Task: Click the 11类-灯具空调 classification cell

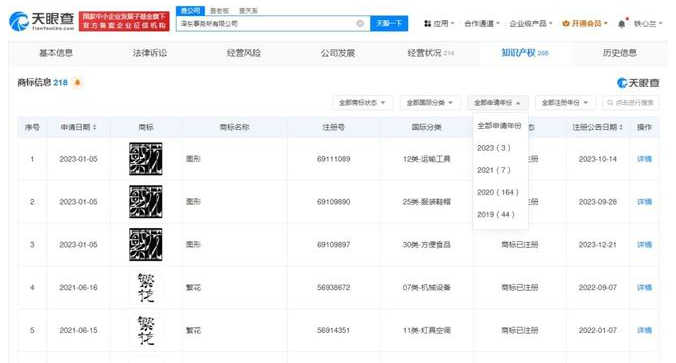Action: click(x=426, y=330)
